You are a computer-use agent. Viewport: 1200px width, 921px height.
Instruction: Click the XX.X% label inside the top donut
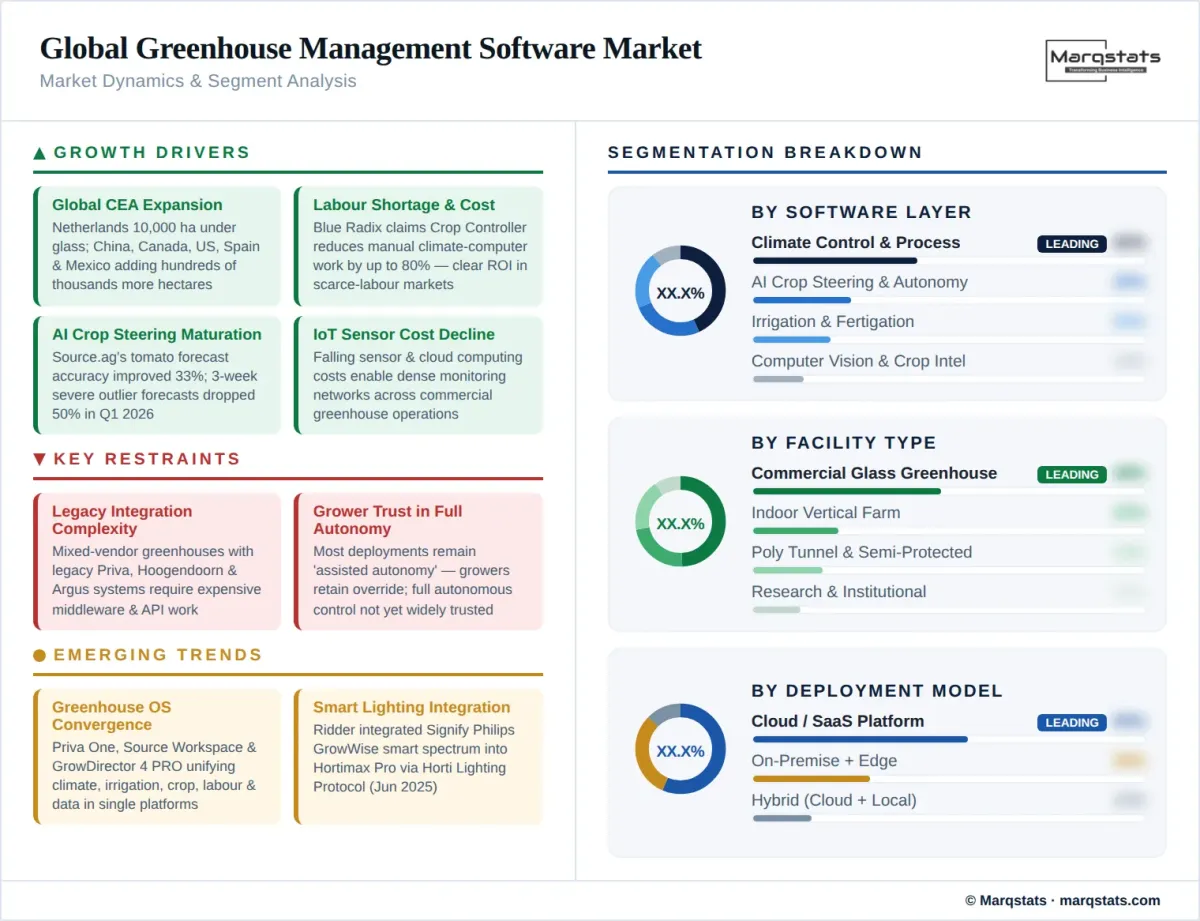point(680,292)
